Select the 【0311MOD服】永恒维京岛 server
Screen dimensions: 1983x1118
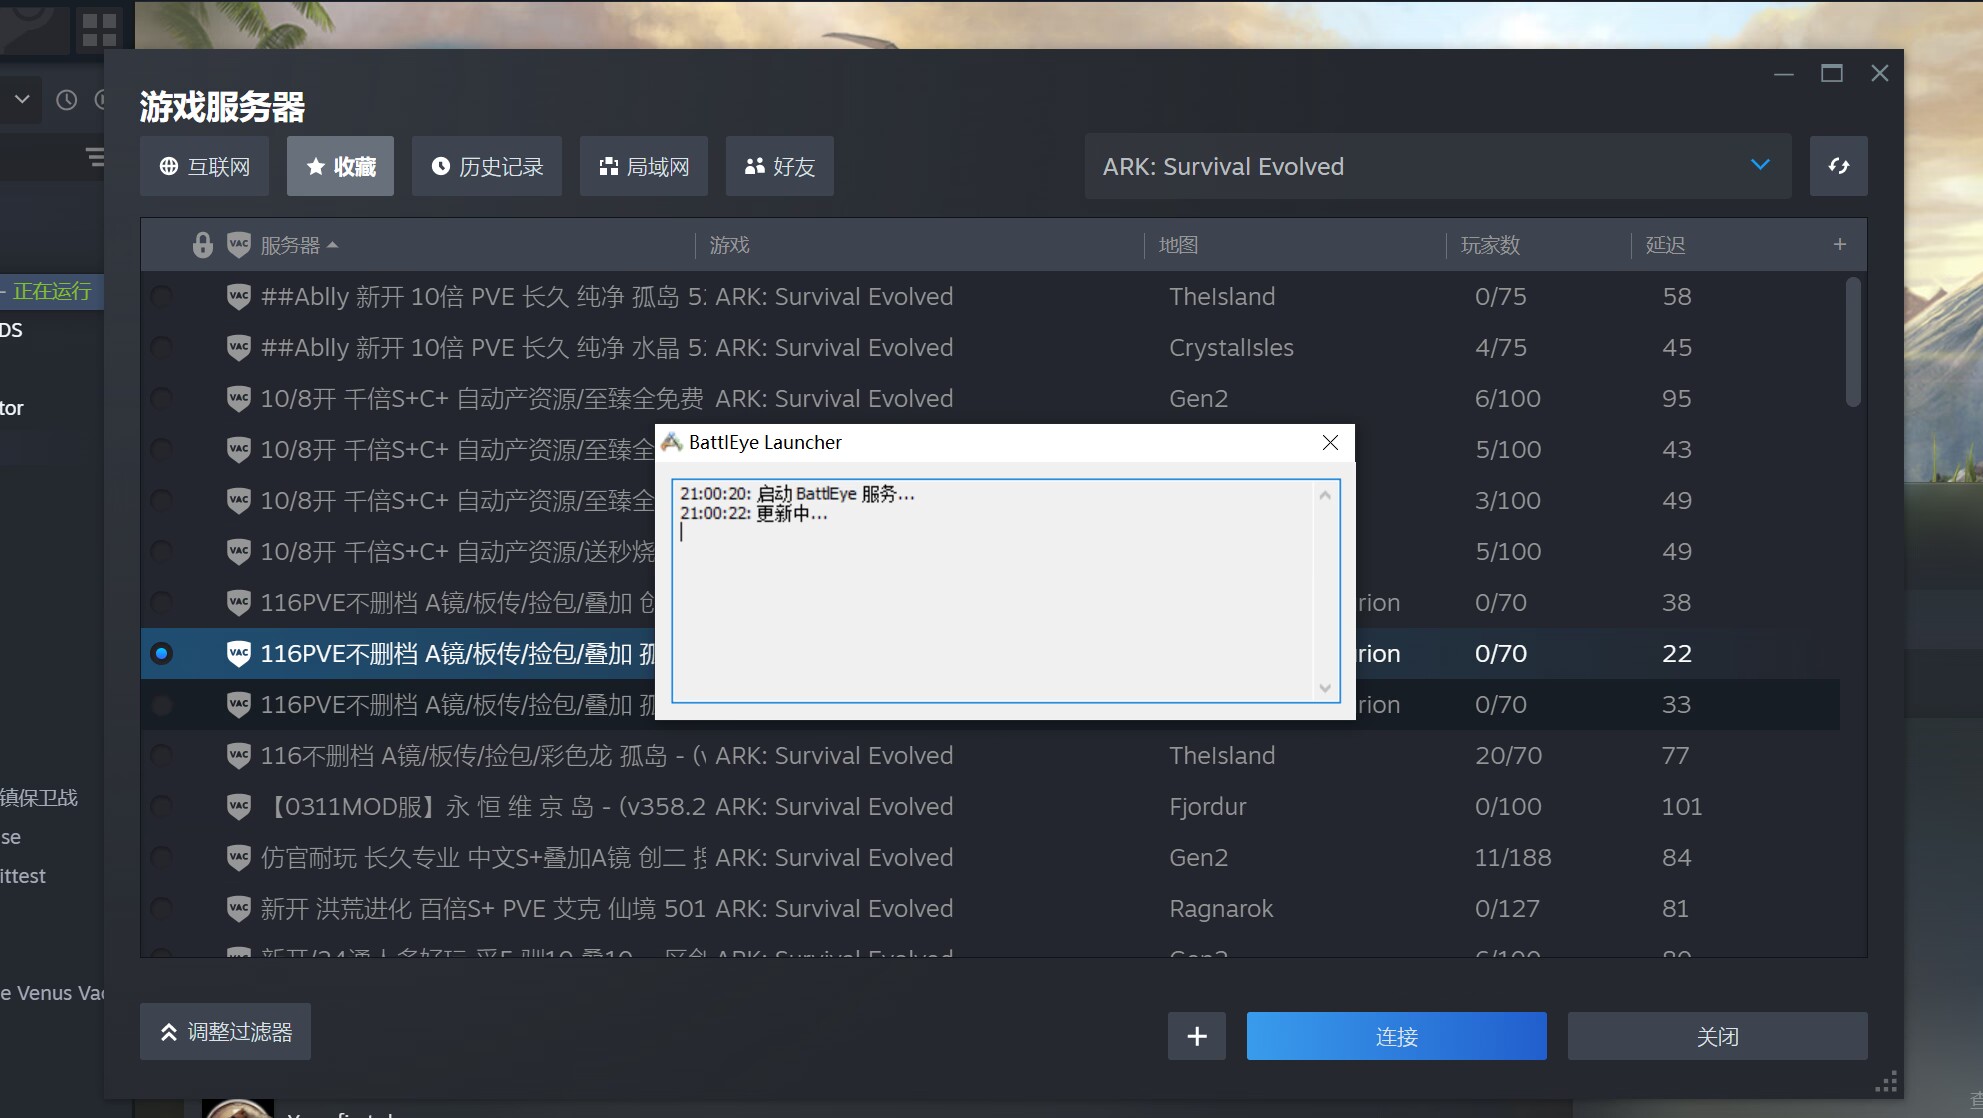tap(483, 806)
